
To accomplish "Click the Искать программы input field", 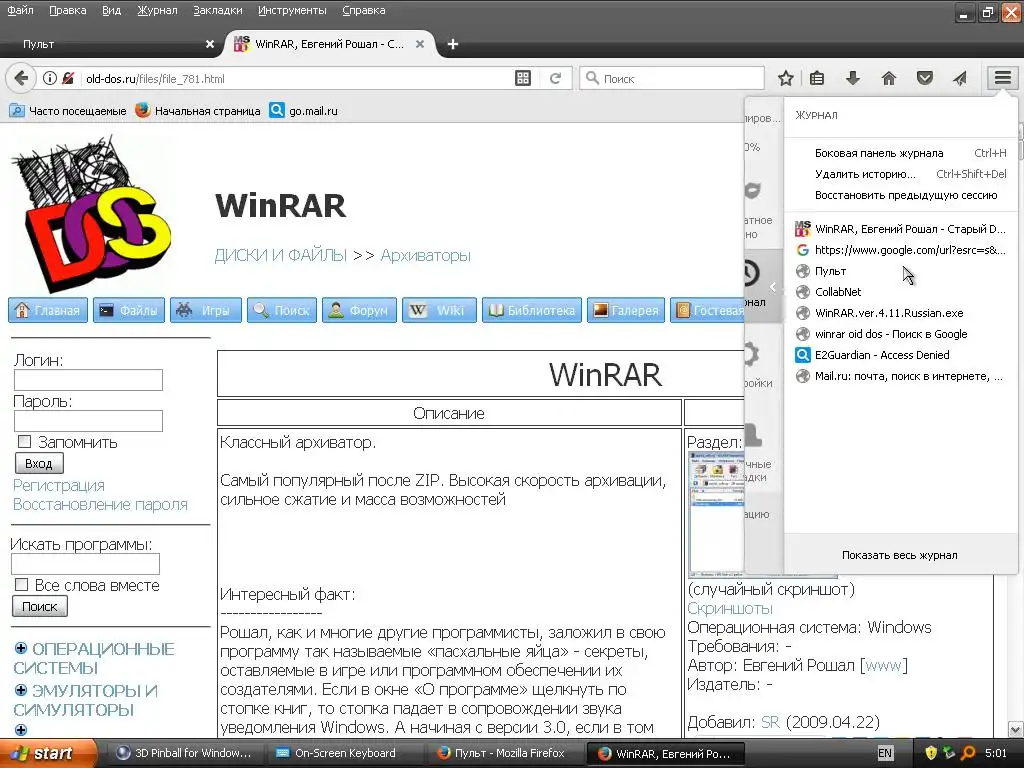I will (x=86, y=564).
